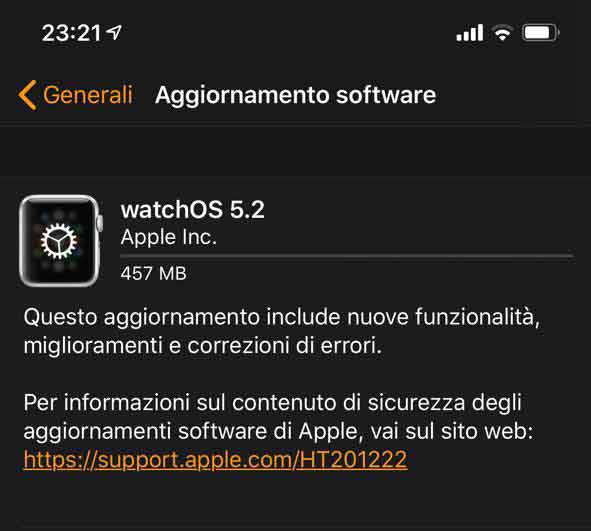Open the support.apple.com/HT201222 link

click(x=215, y=459)
